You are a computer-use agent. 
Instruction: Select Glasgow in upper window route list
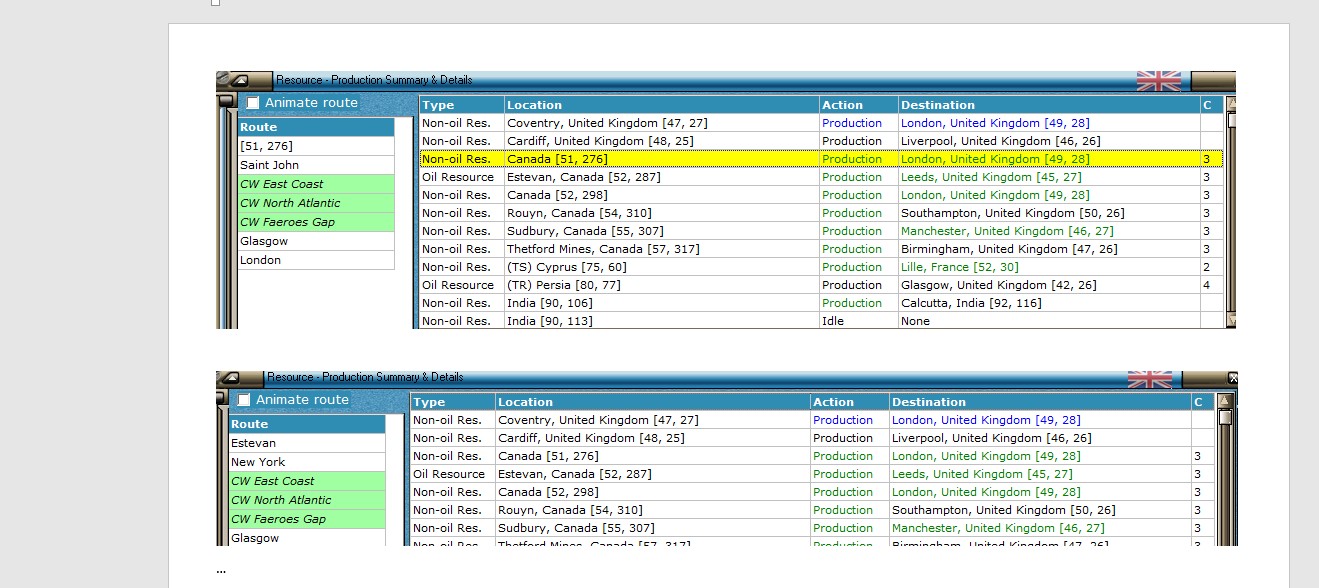tap(316, 241)
